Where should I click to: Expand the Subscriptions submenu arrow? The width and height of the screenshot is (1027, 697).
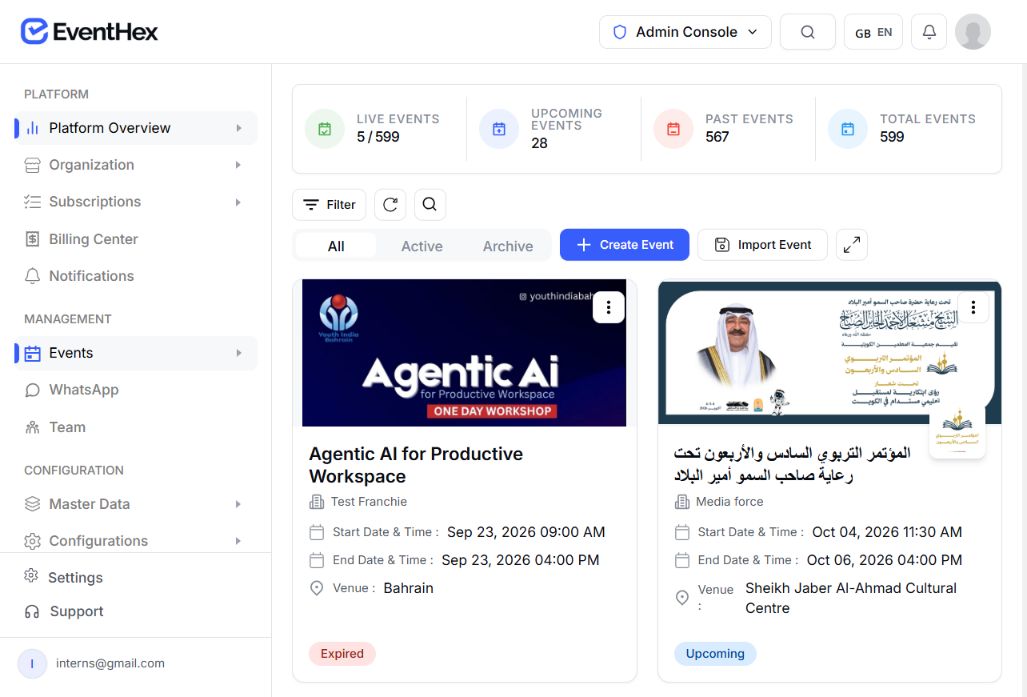point(238,202)
